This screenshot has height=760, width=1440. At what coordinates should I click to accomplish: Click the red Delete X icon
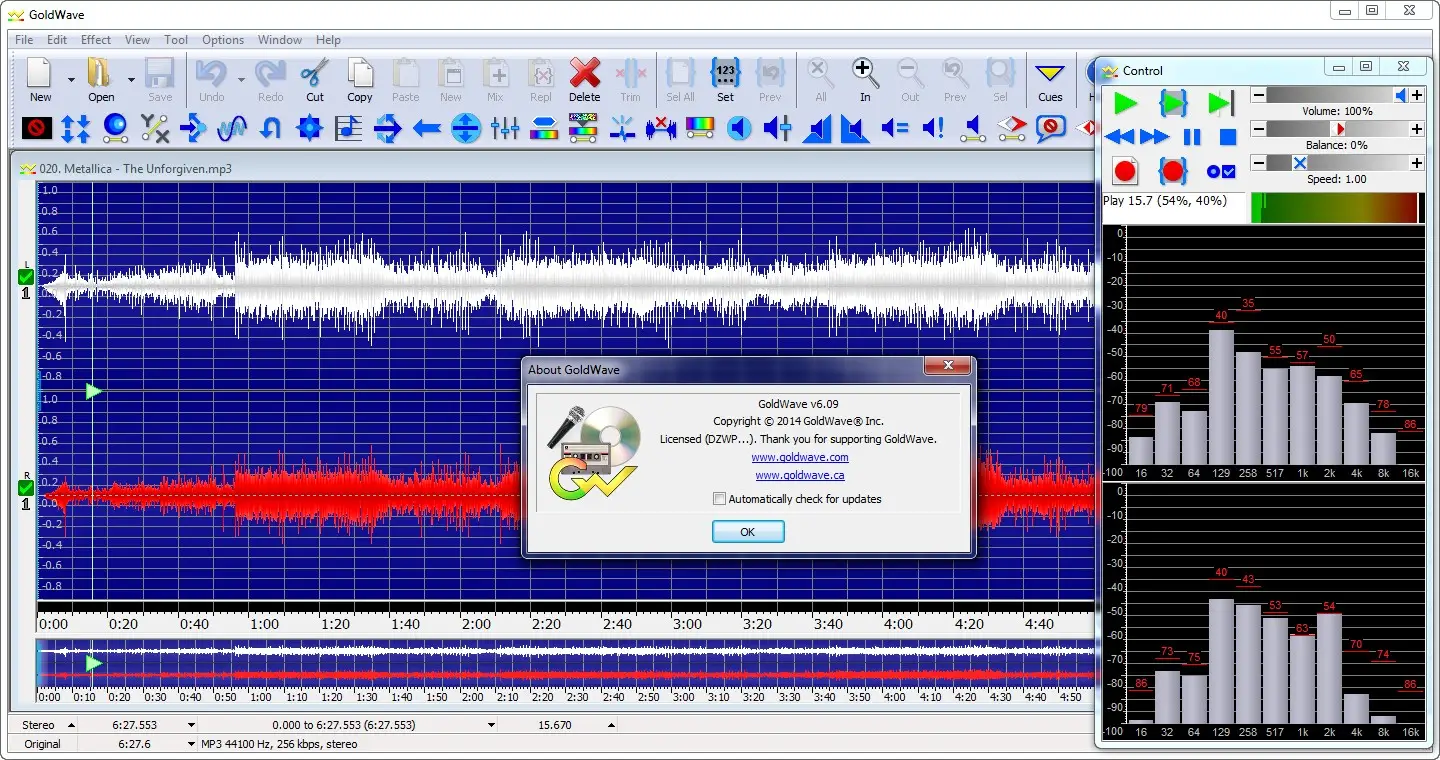point(585,73)
